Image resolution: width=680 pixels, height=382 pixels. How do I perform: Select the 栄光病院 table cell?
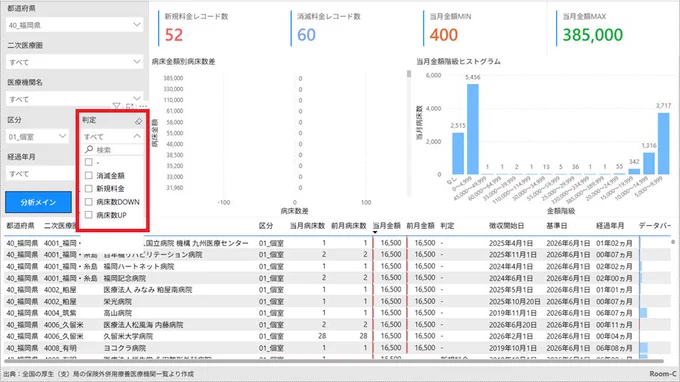(118, 301)
